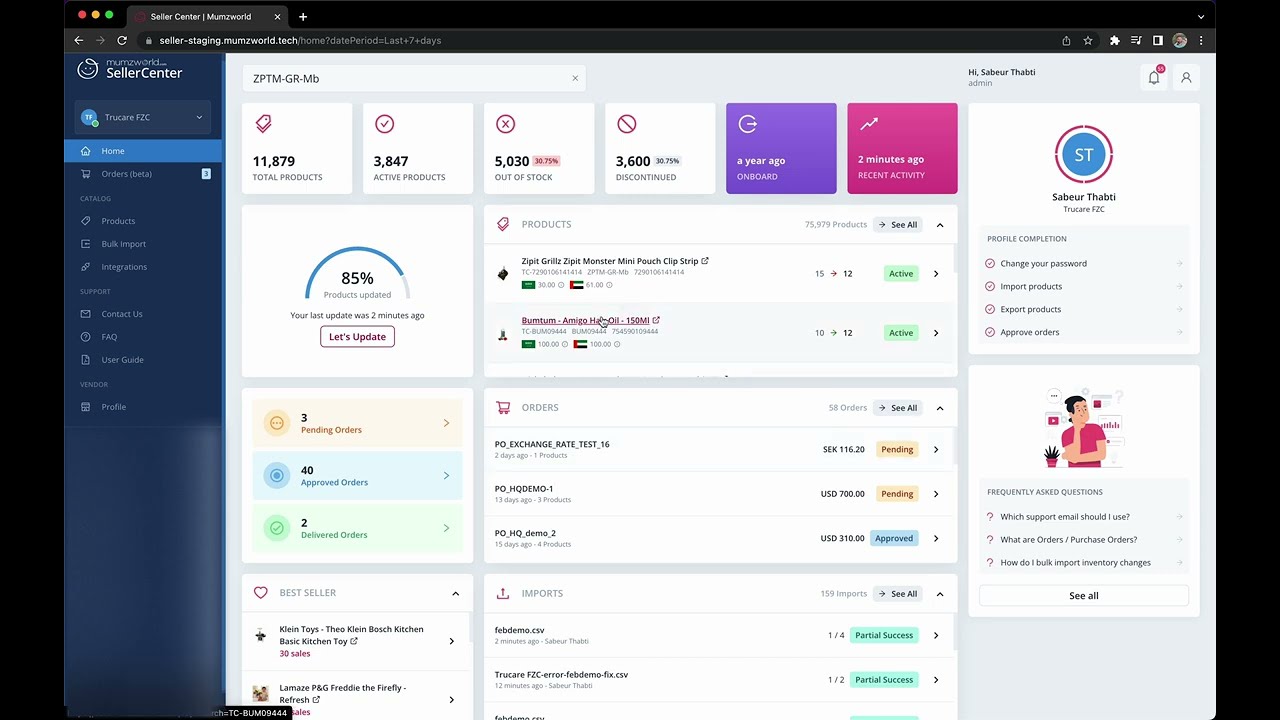Open FAQ about bulk import inventory changes
The image size is (1280, 720).
pos(1084,563)
